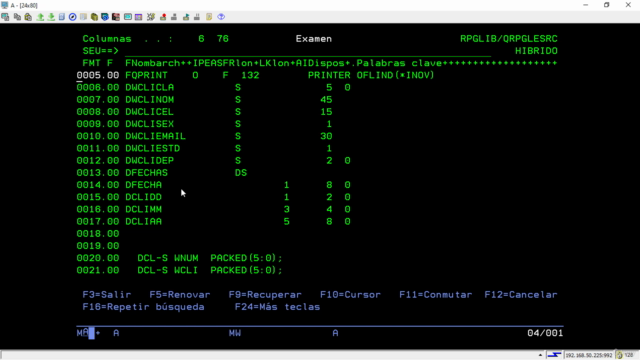Click the play macro toolbar icon
Image resolution: width=640 pixels, height=360 pixels.
pyautogui.click(x=186, y=17)
